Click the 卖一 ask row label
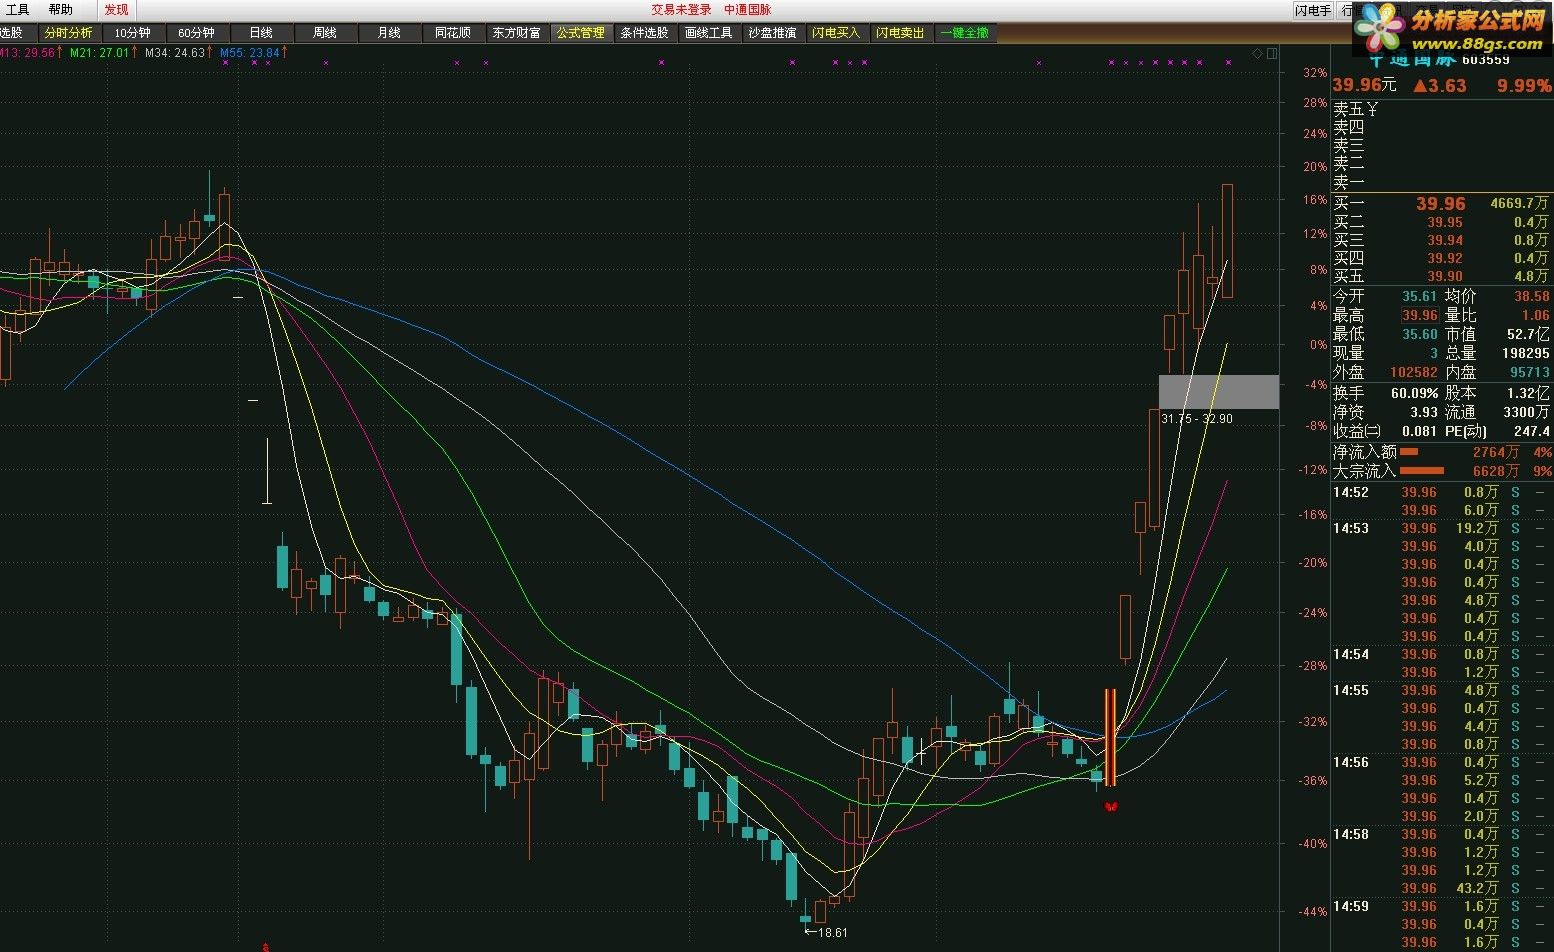Image resolution: width=1554 pixels, height=952 pixels. tap(1349, 182)
